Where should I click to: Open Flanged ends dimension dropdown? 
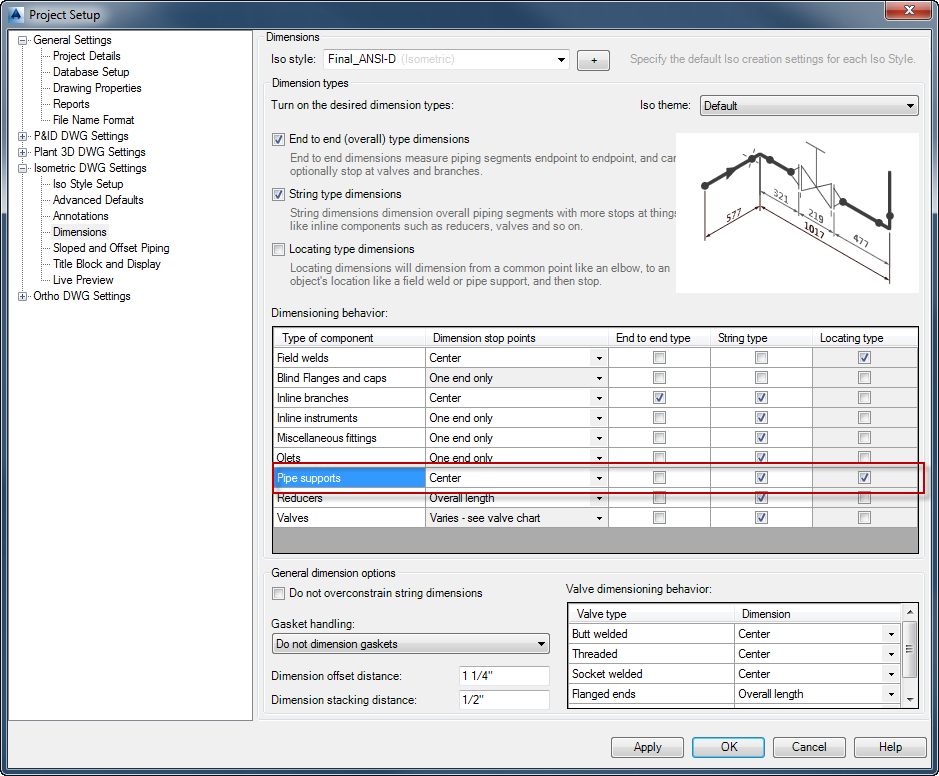[x=891, y=695]
